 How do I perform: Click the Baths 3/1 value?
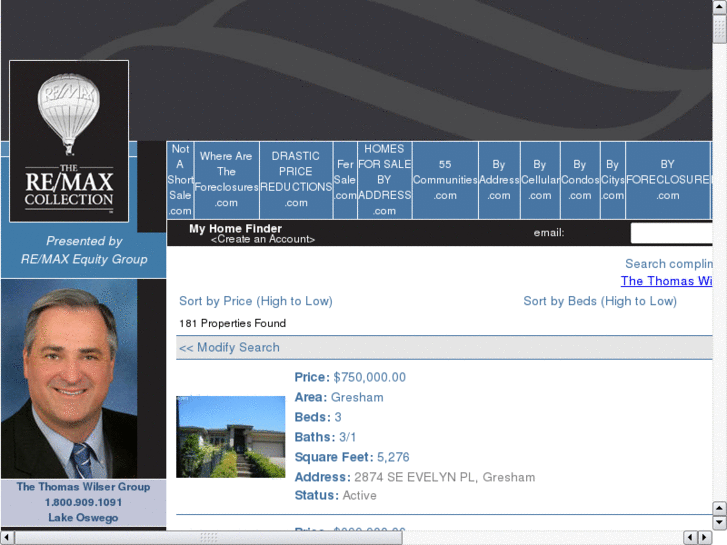(x=347, y=437)
